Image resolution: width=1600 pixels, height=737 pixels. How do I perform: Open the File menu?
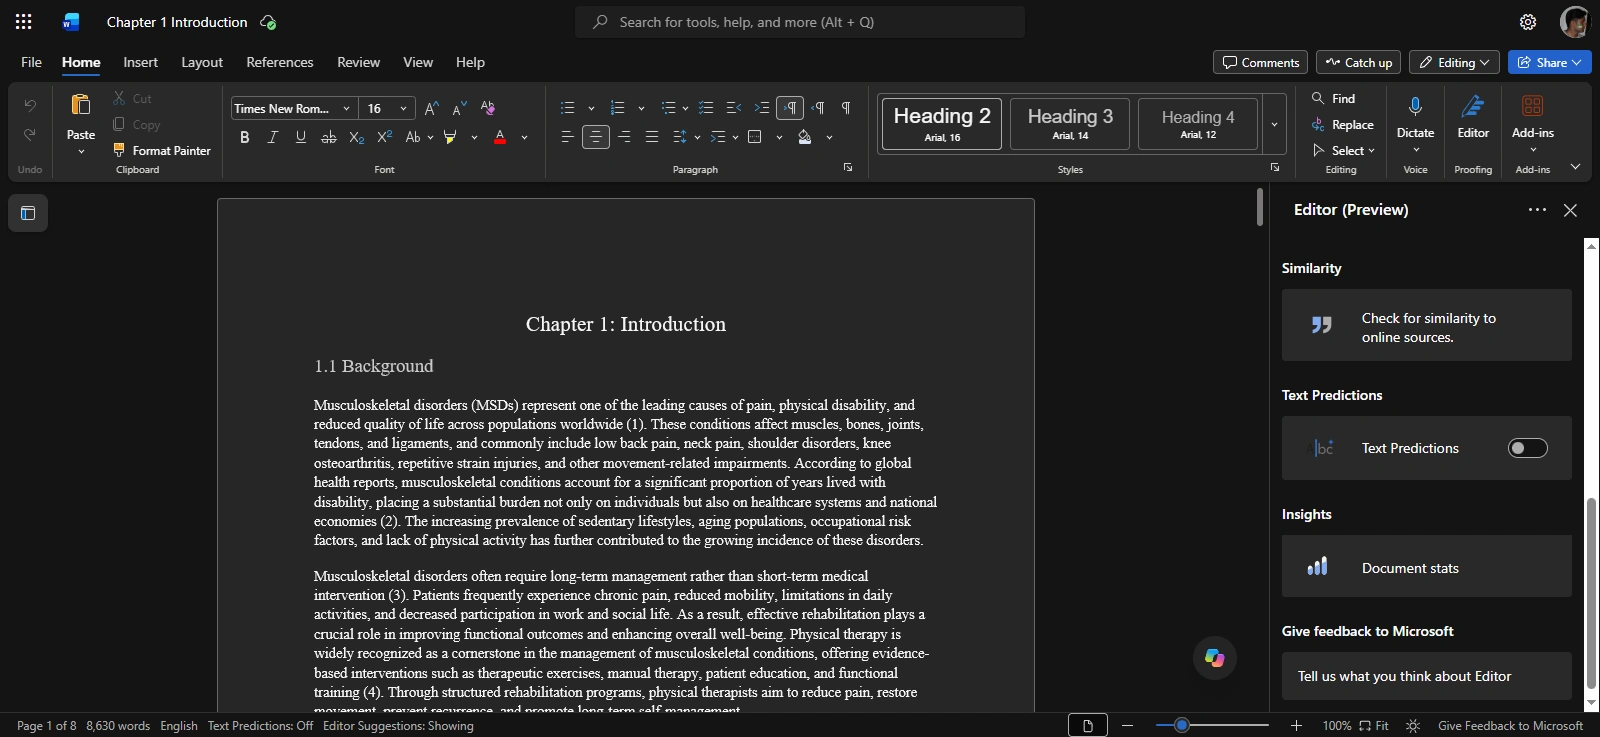(31, 62)
